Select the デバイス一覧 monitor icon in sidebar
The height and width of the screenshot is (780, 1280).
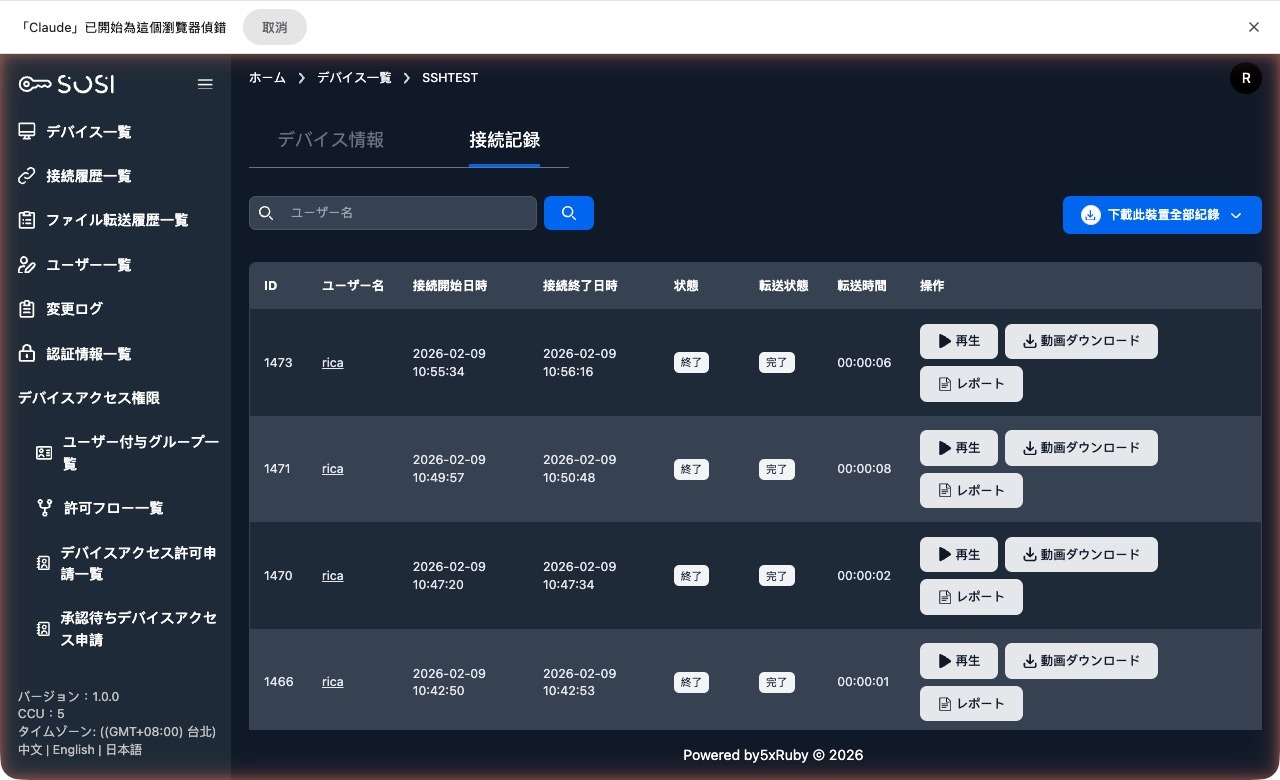pyautogui.click(x=27, y=131)
